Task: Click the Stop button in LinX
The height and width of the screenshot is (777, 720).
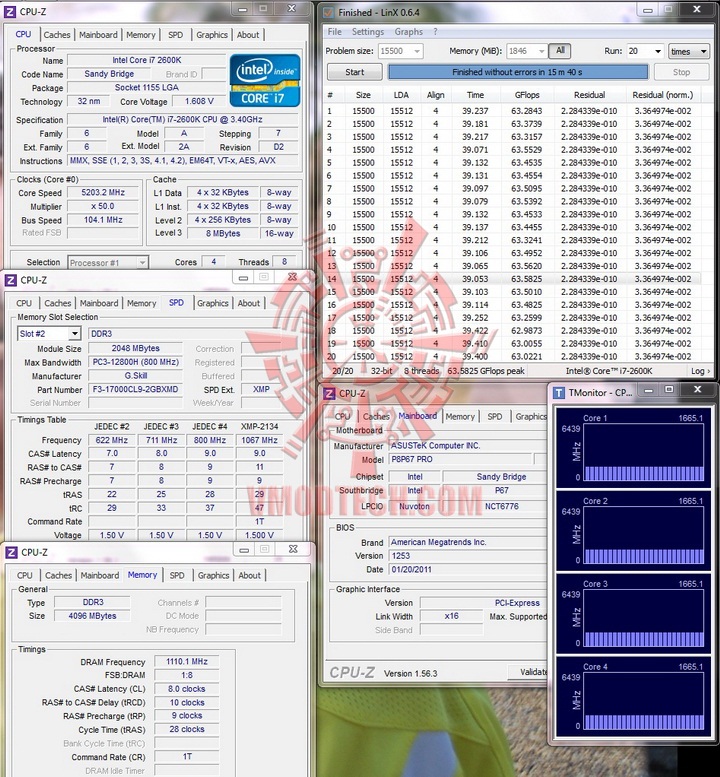Action: 681,72
